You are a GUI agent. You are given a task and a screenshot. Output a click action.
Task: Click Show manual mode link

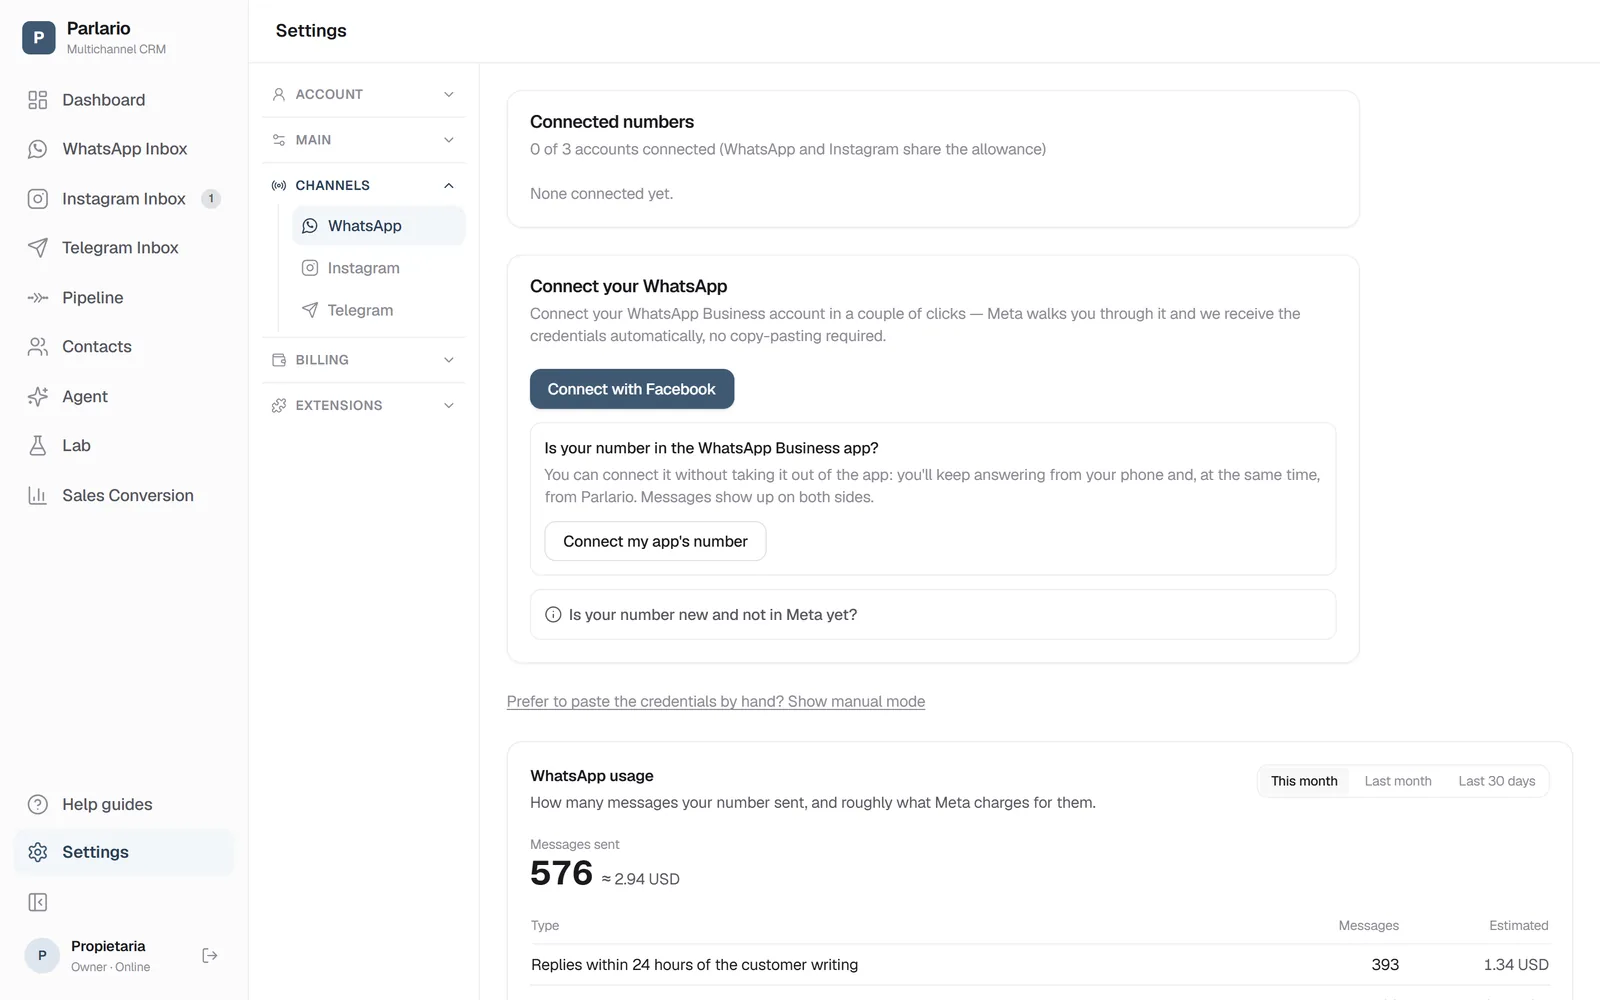tap(856, 702)
